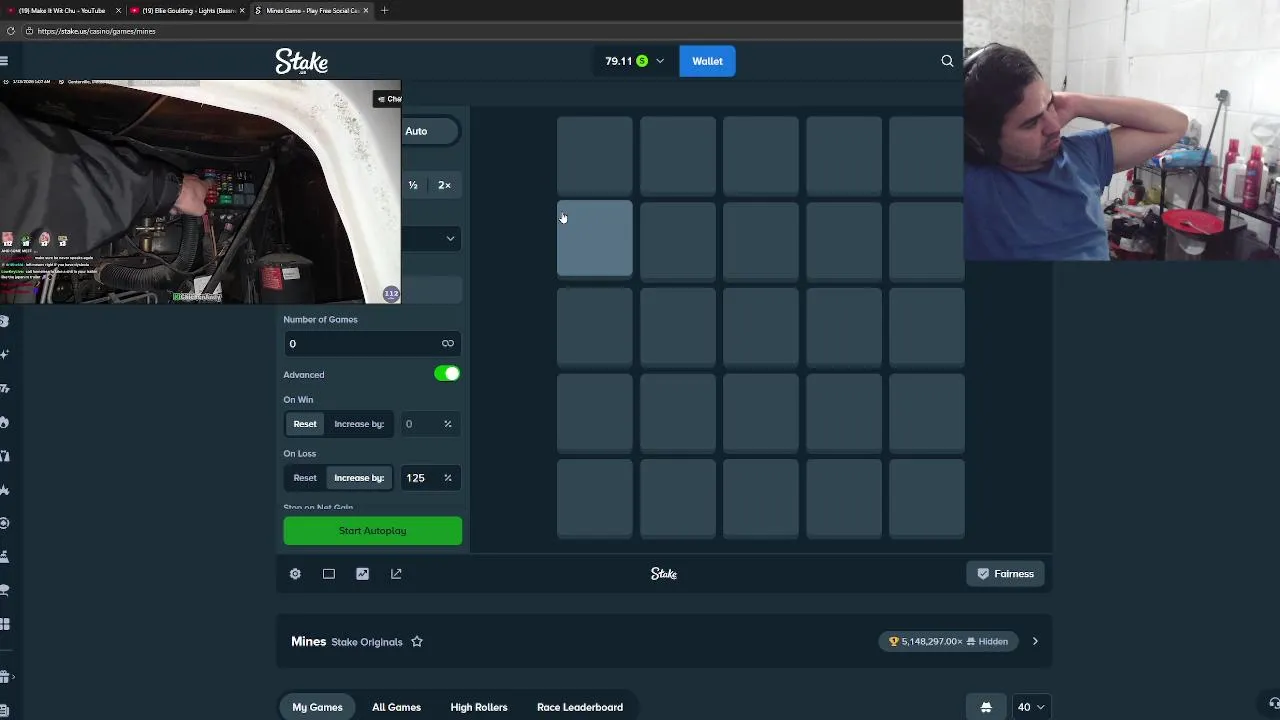
Task: View site info lock icon
Action: point(29,31)
